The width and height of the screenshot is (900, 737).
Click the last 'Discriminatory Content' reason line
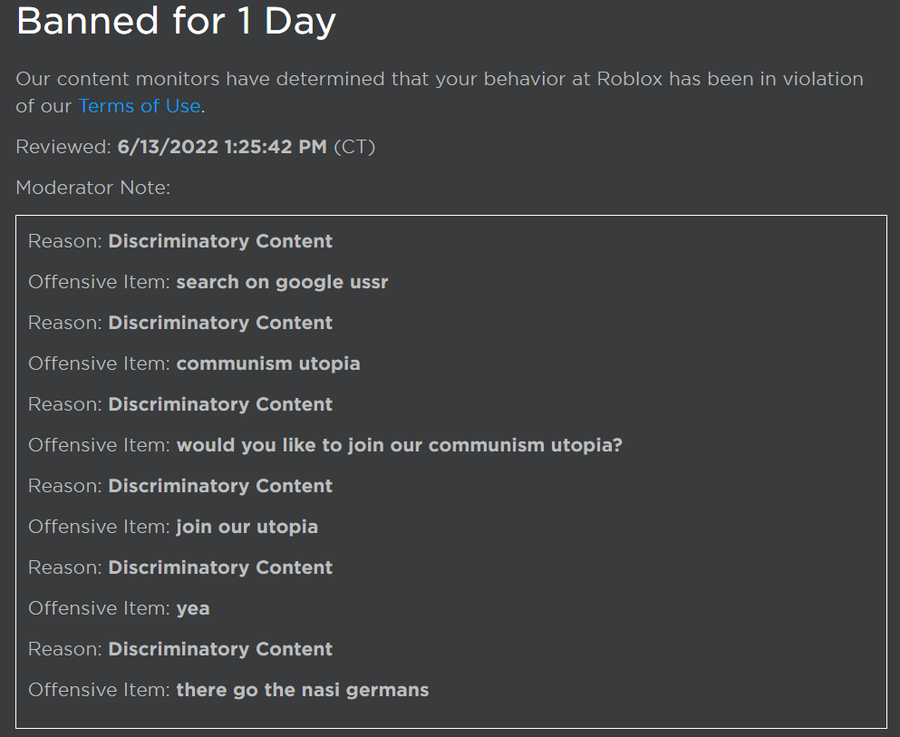point(220,649)
